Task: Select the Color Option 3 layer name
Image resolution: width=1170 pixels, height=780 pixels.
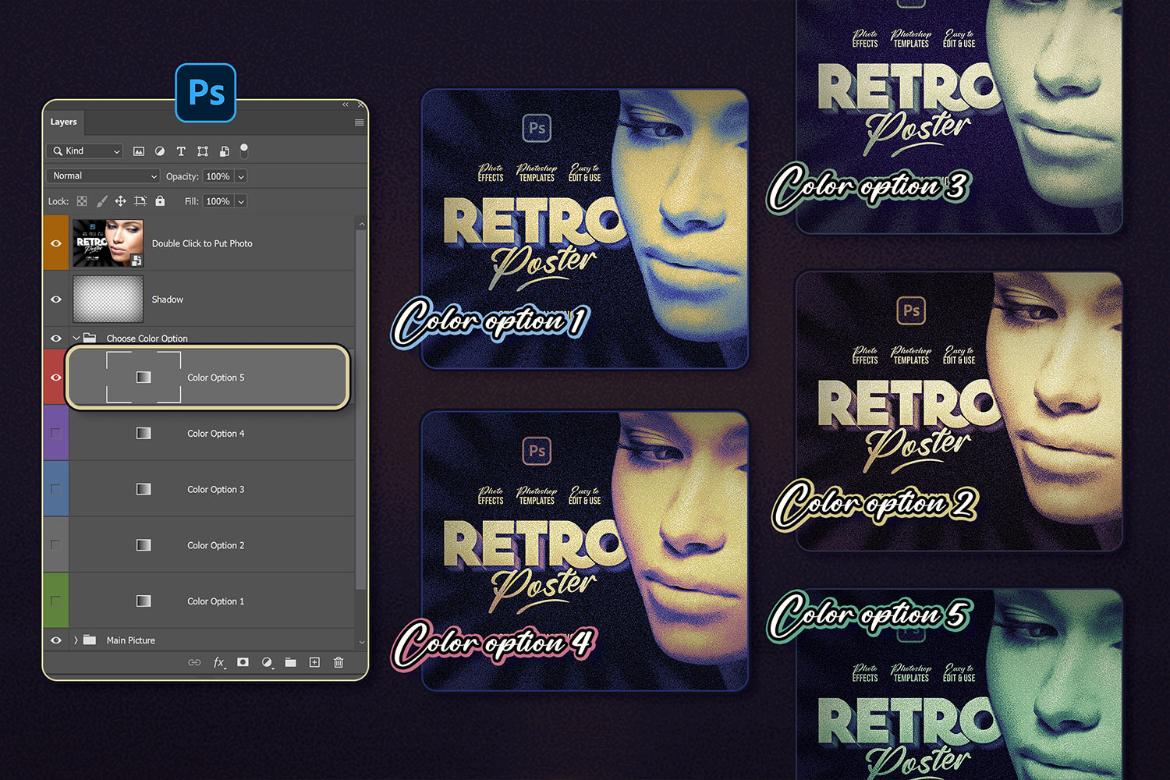Action: [x=216, y=490]
